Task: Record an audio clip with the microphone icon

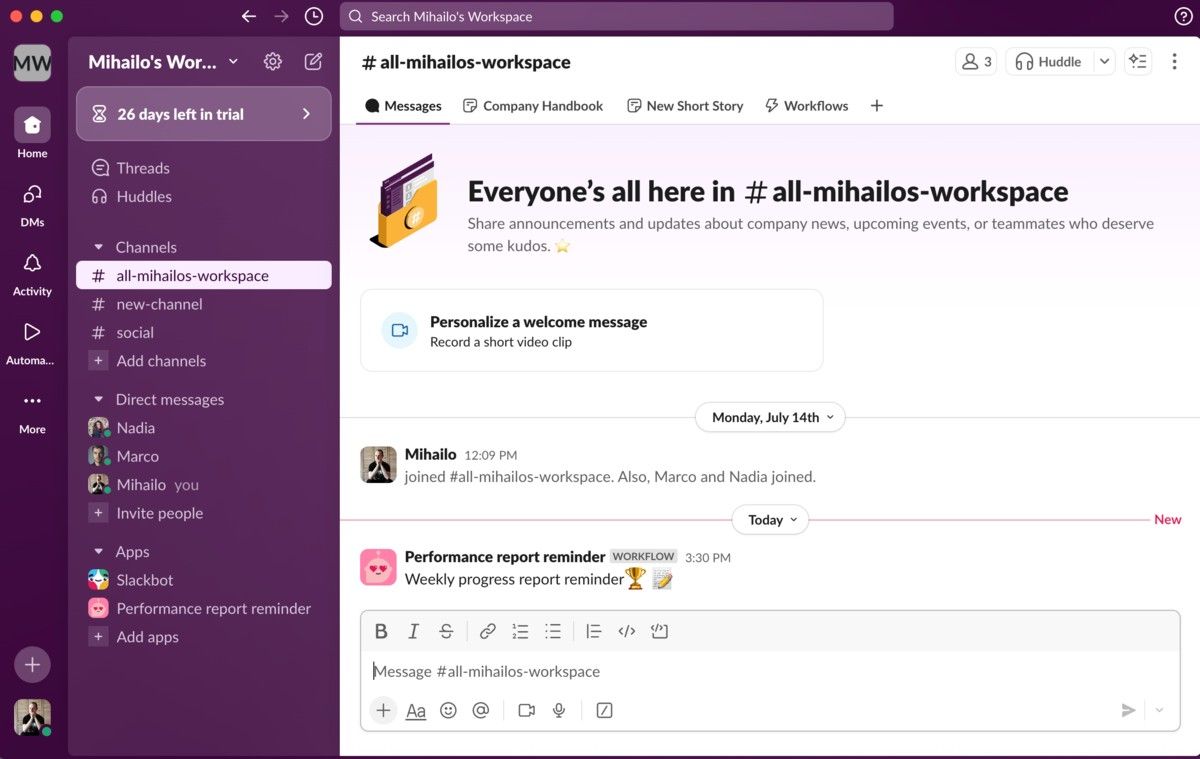Action: point(559,710)
